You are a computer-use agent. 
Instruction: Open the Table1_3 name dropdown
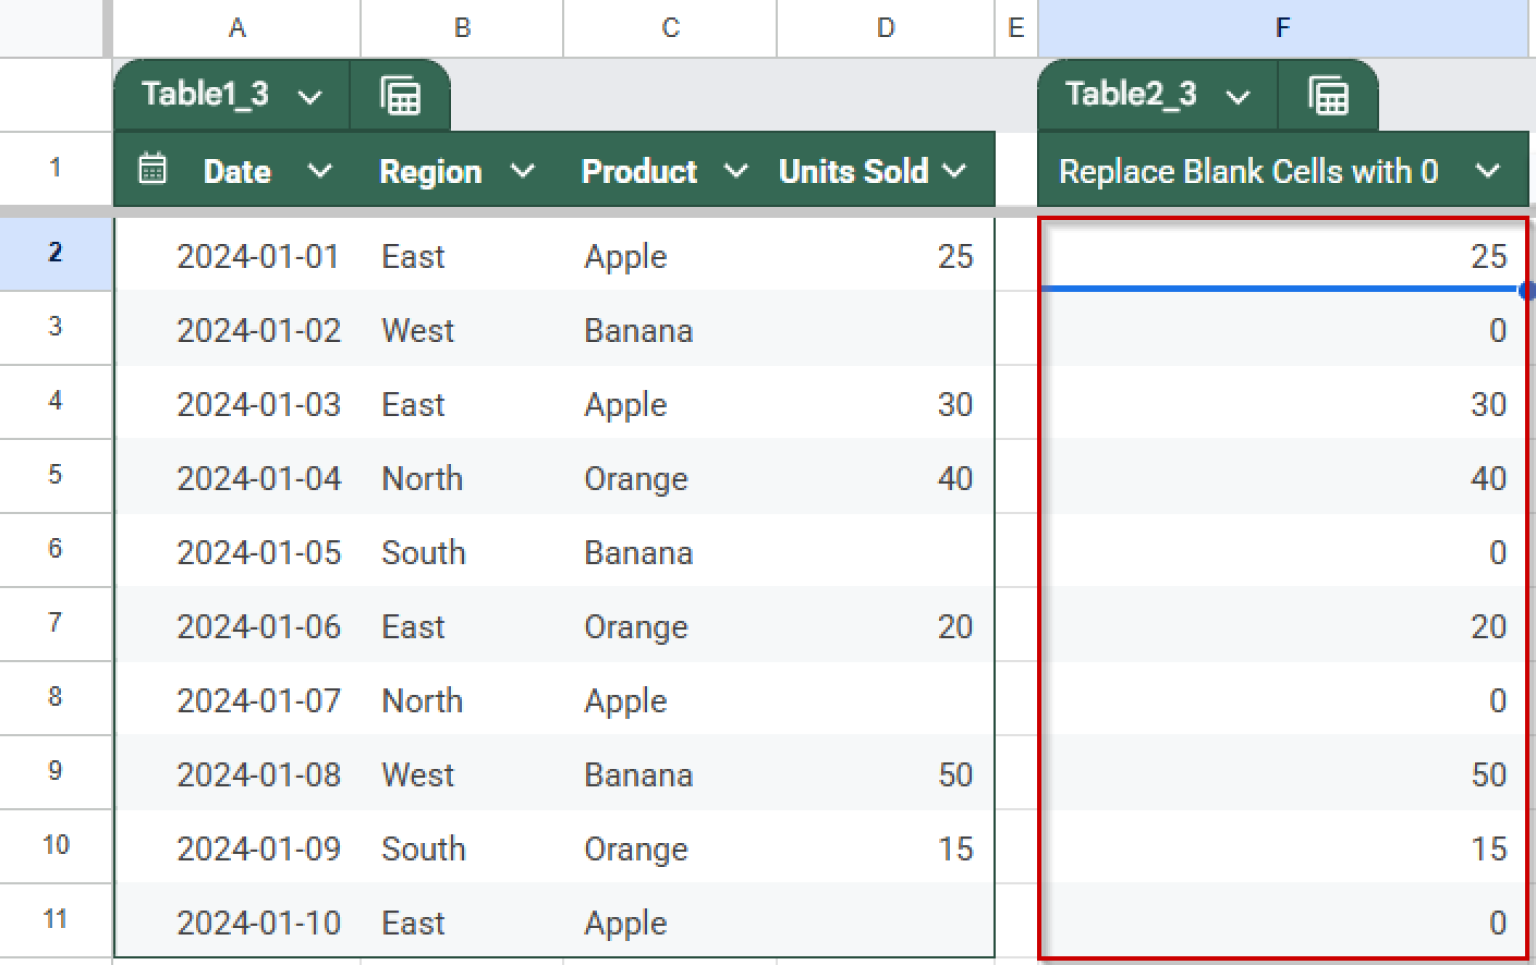point(310,95)
